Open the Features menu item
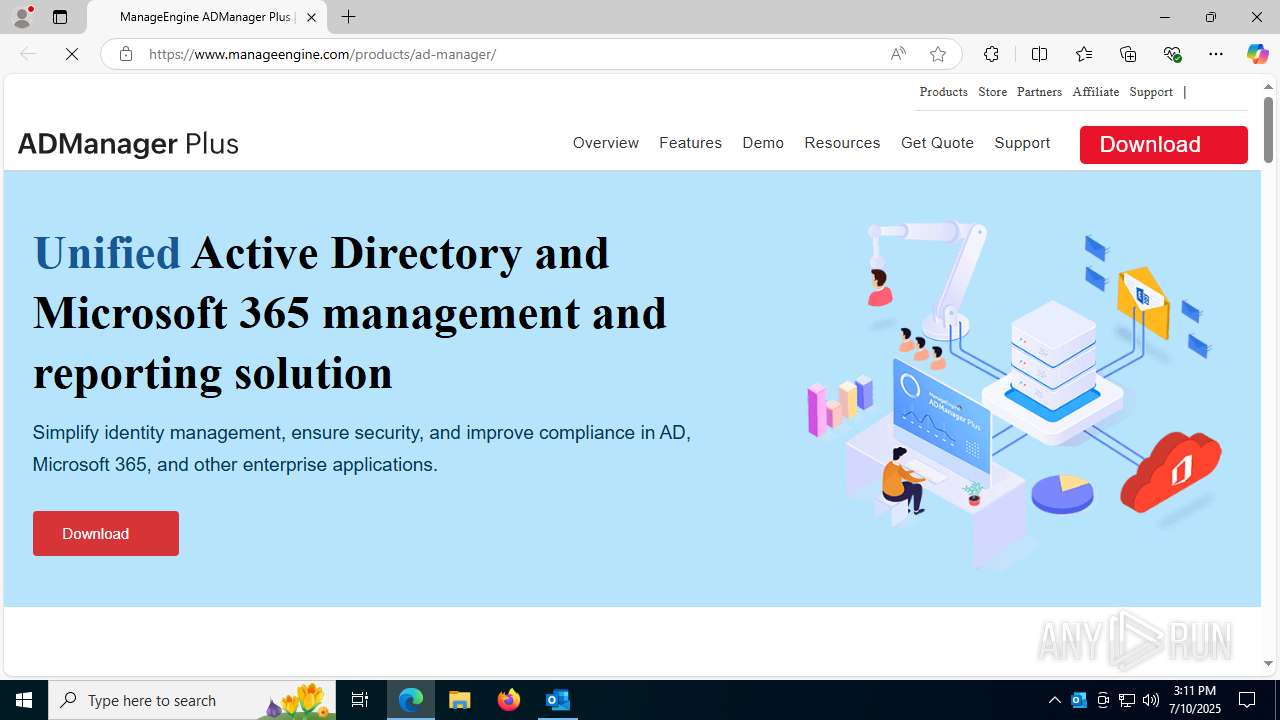Viewport: 1280px width, 720px height. [690, 143]
